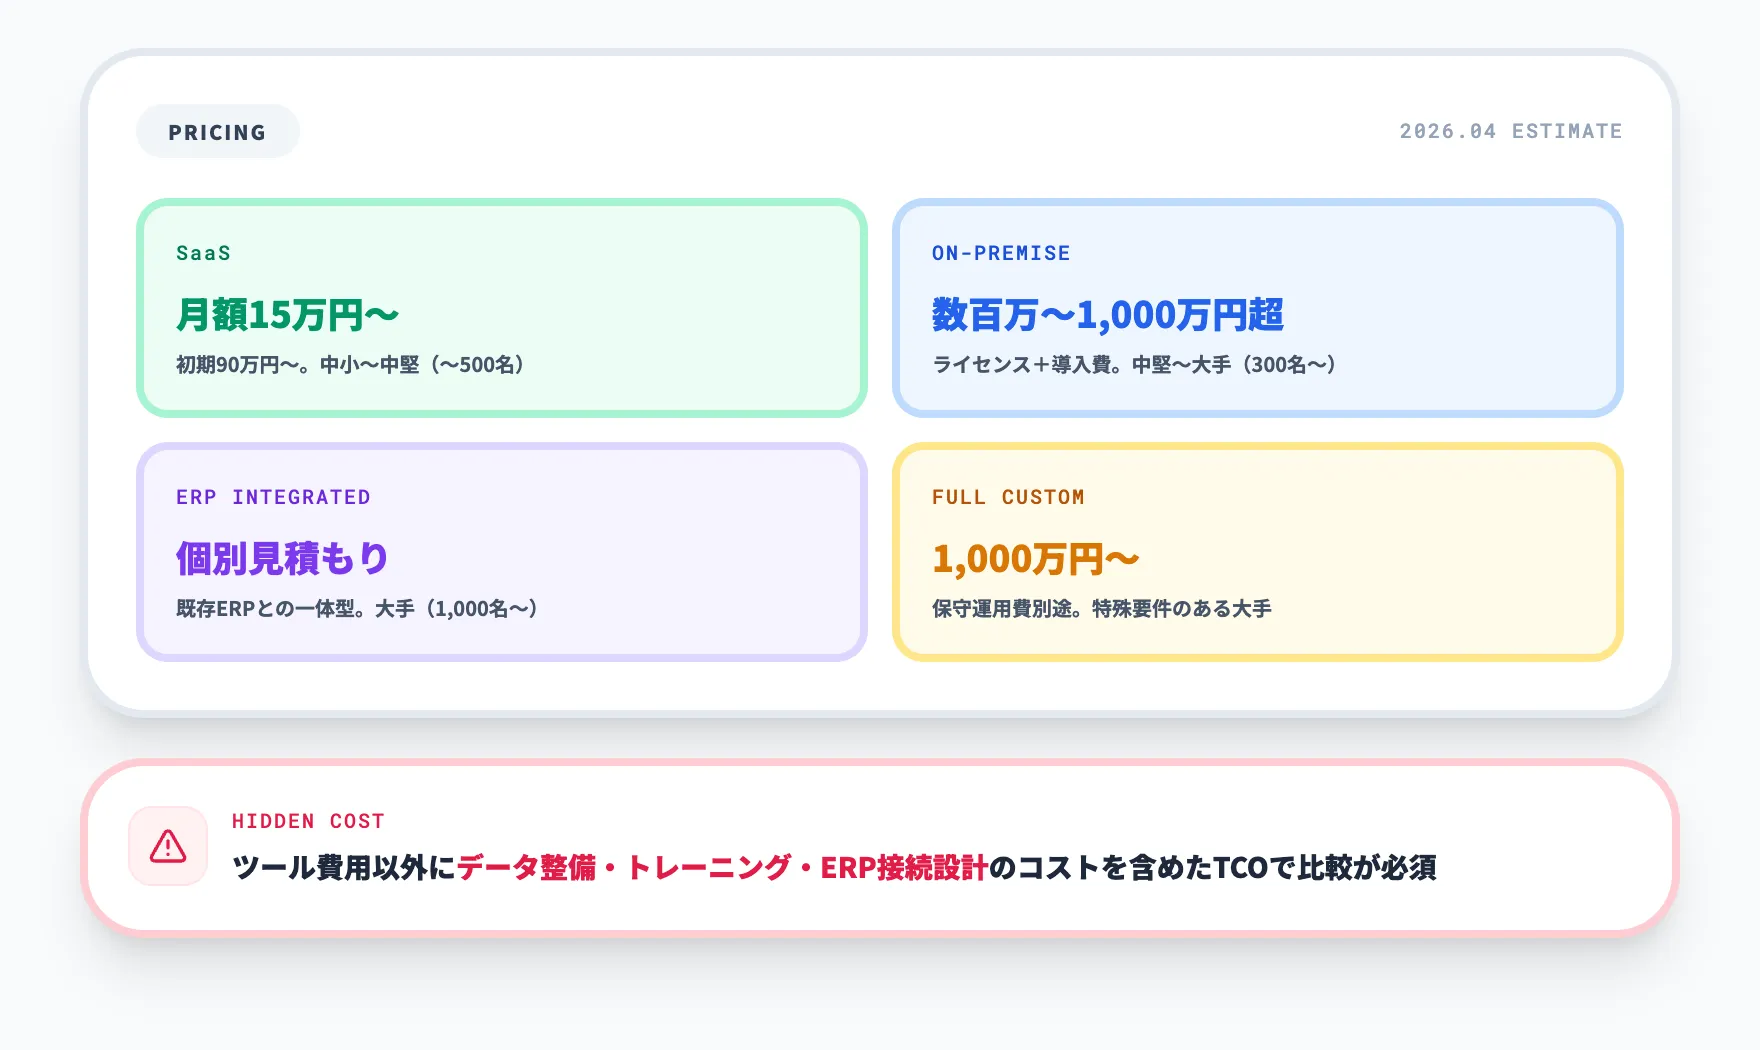Click the 月額15万円〜 price link
1760x1050 pixels.
[286, 312]
